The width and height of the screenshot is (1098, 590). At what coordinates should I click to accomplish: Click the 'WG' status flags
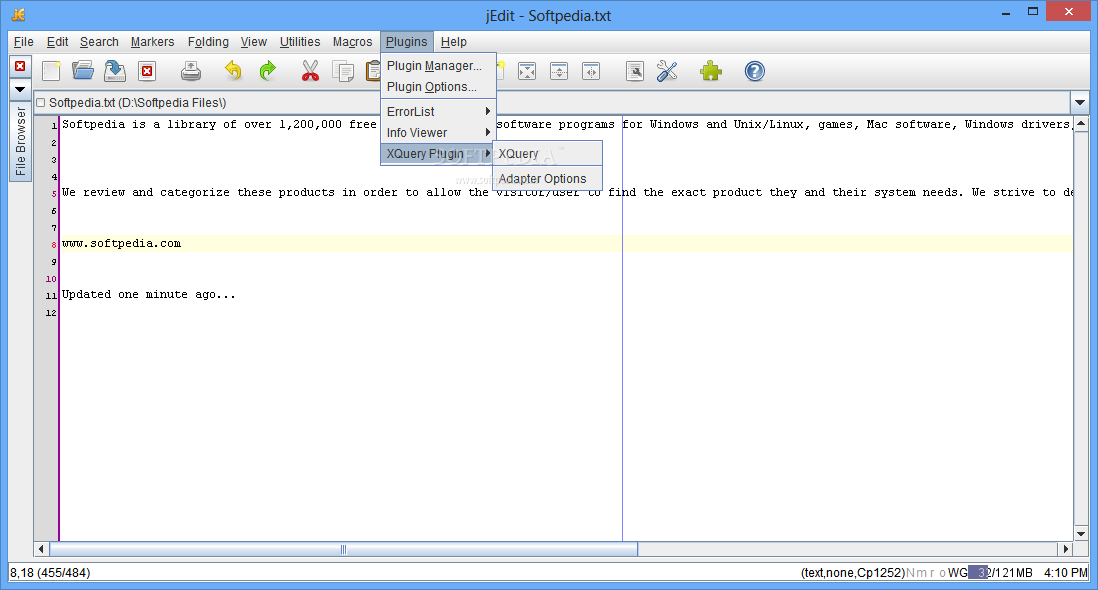(957, 573)
